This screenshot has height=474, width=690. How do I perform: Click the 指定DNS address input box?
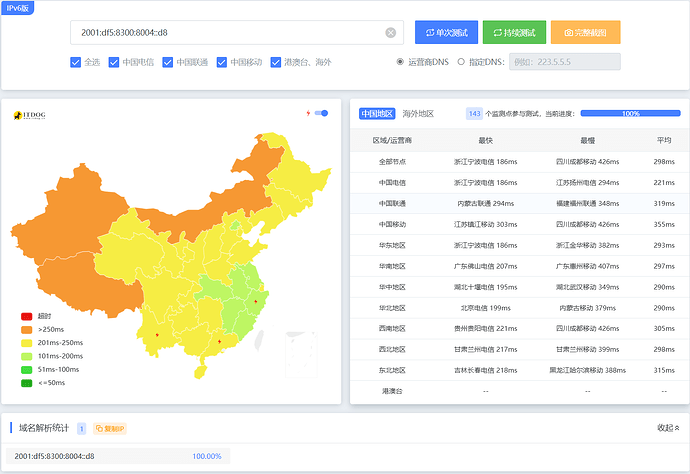click(565, 62)
